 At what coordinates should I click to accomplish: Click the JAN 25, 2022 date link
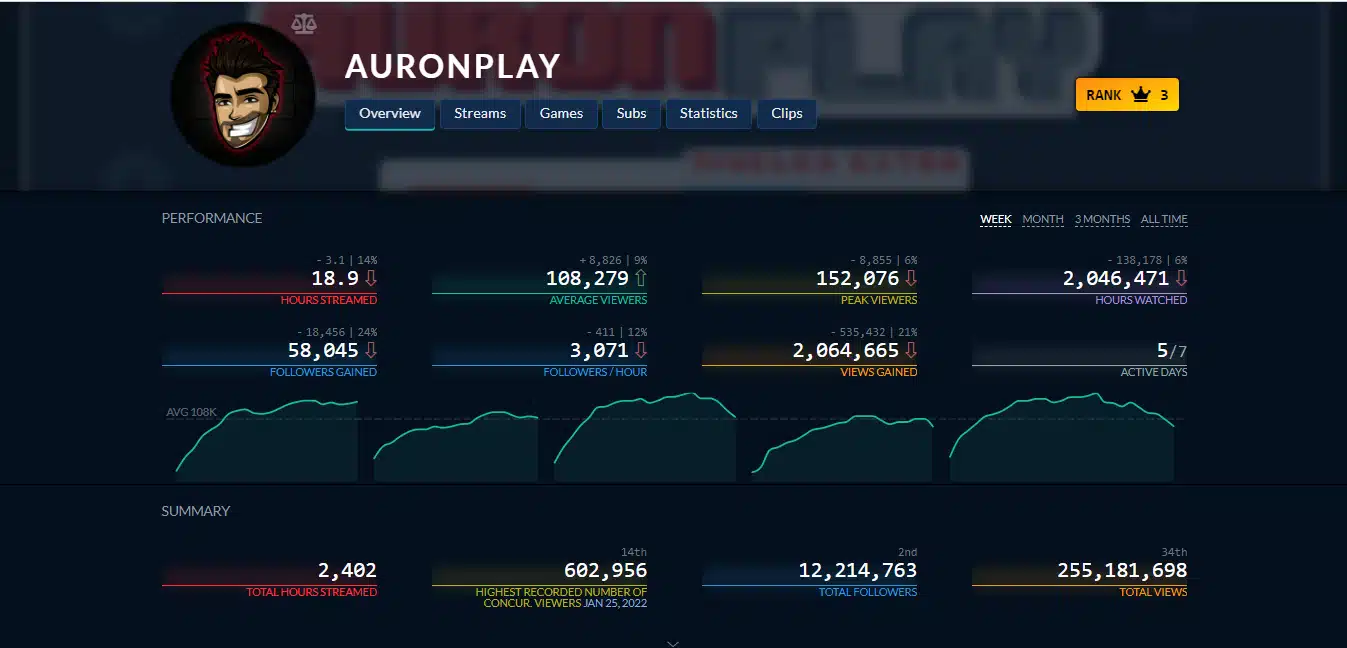coord(615,604)
